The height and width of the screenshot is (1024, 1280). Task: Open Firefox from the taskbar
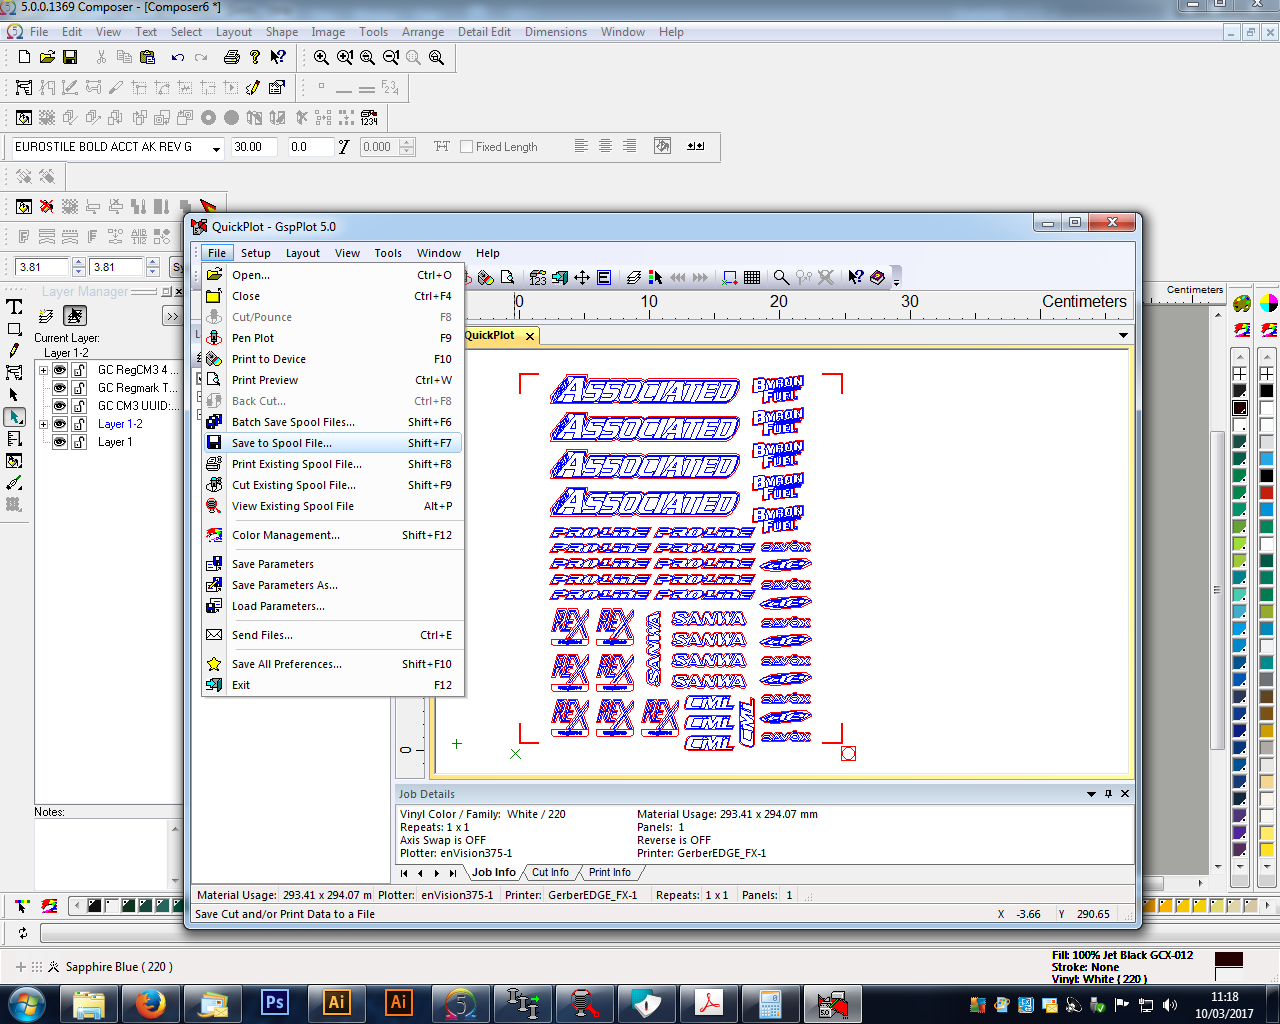(x=151, y=1003)
